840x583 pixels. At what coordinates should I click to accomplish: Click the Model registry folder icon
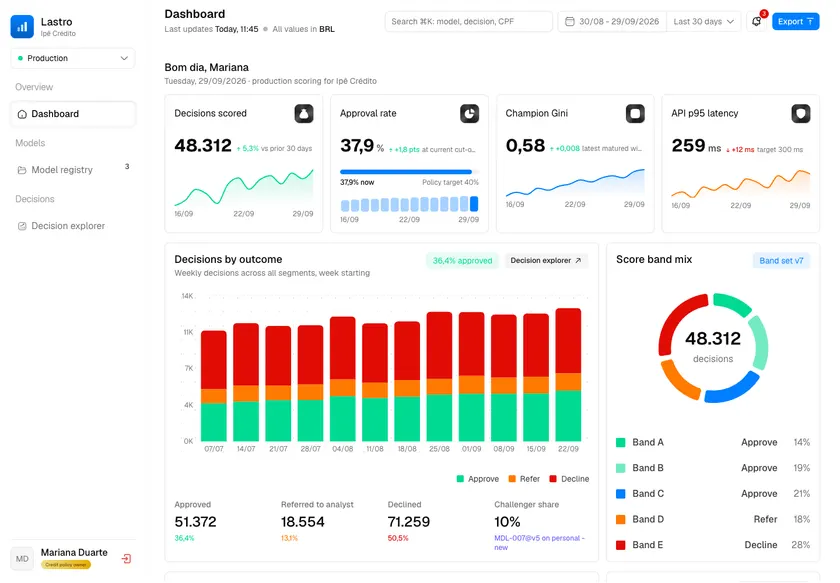pyautogui.click(x=22, y=170)
